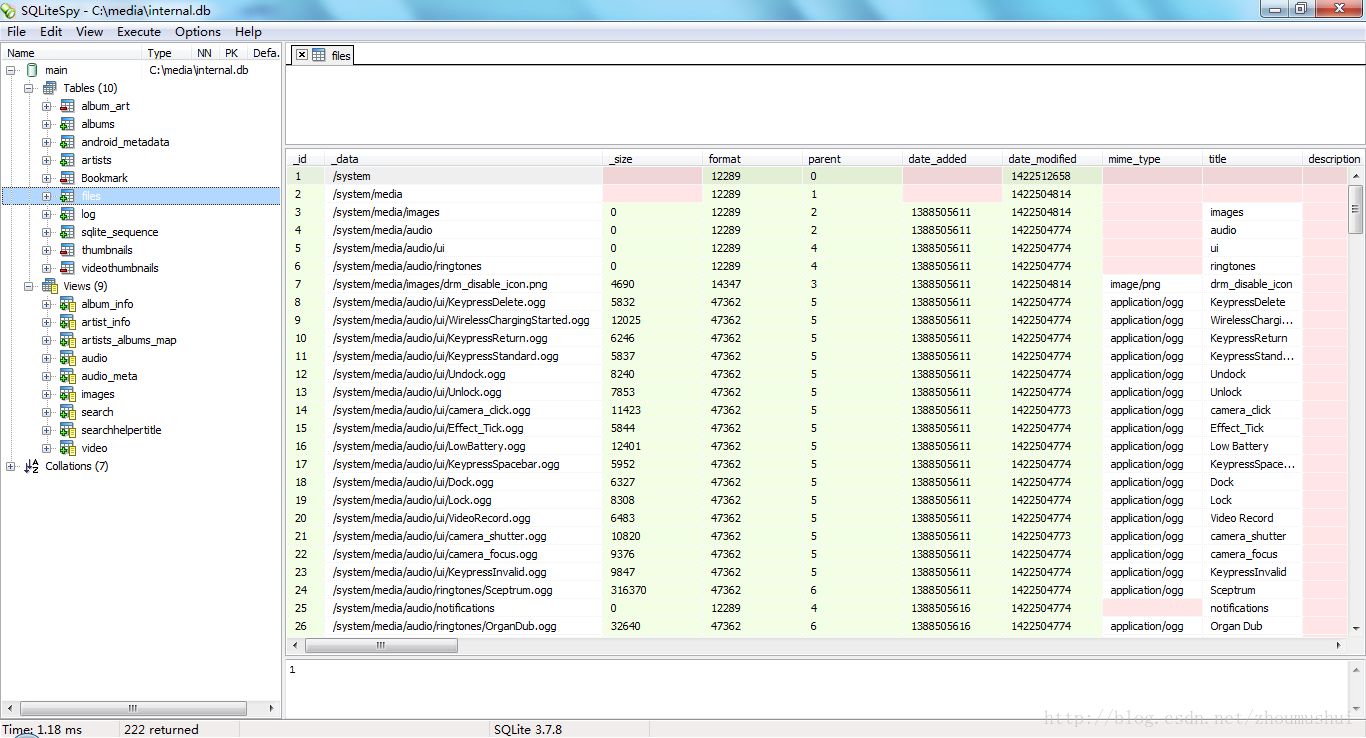Click the artist_info view icon
Image resolution: width=1366 pixels, height=738 pixels.
click(x=67, y=322)
